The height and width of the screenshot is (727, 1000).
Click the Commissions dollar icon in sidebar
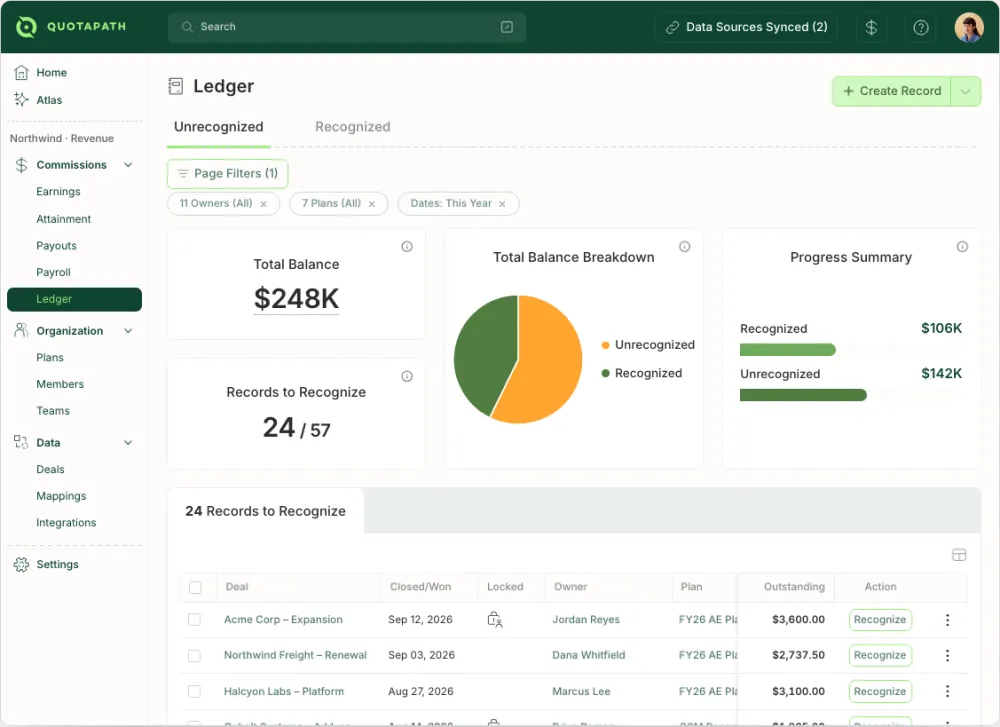(x=21, y=165)
